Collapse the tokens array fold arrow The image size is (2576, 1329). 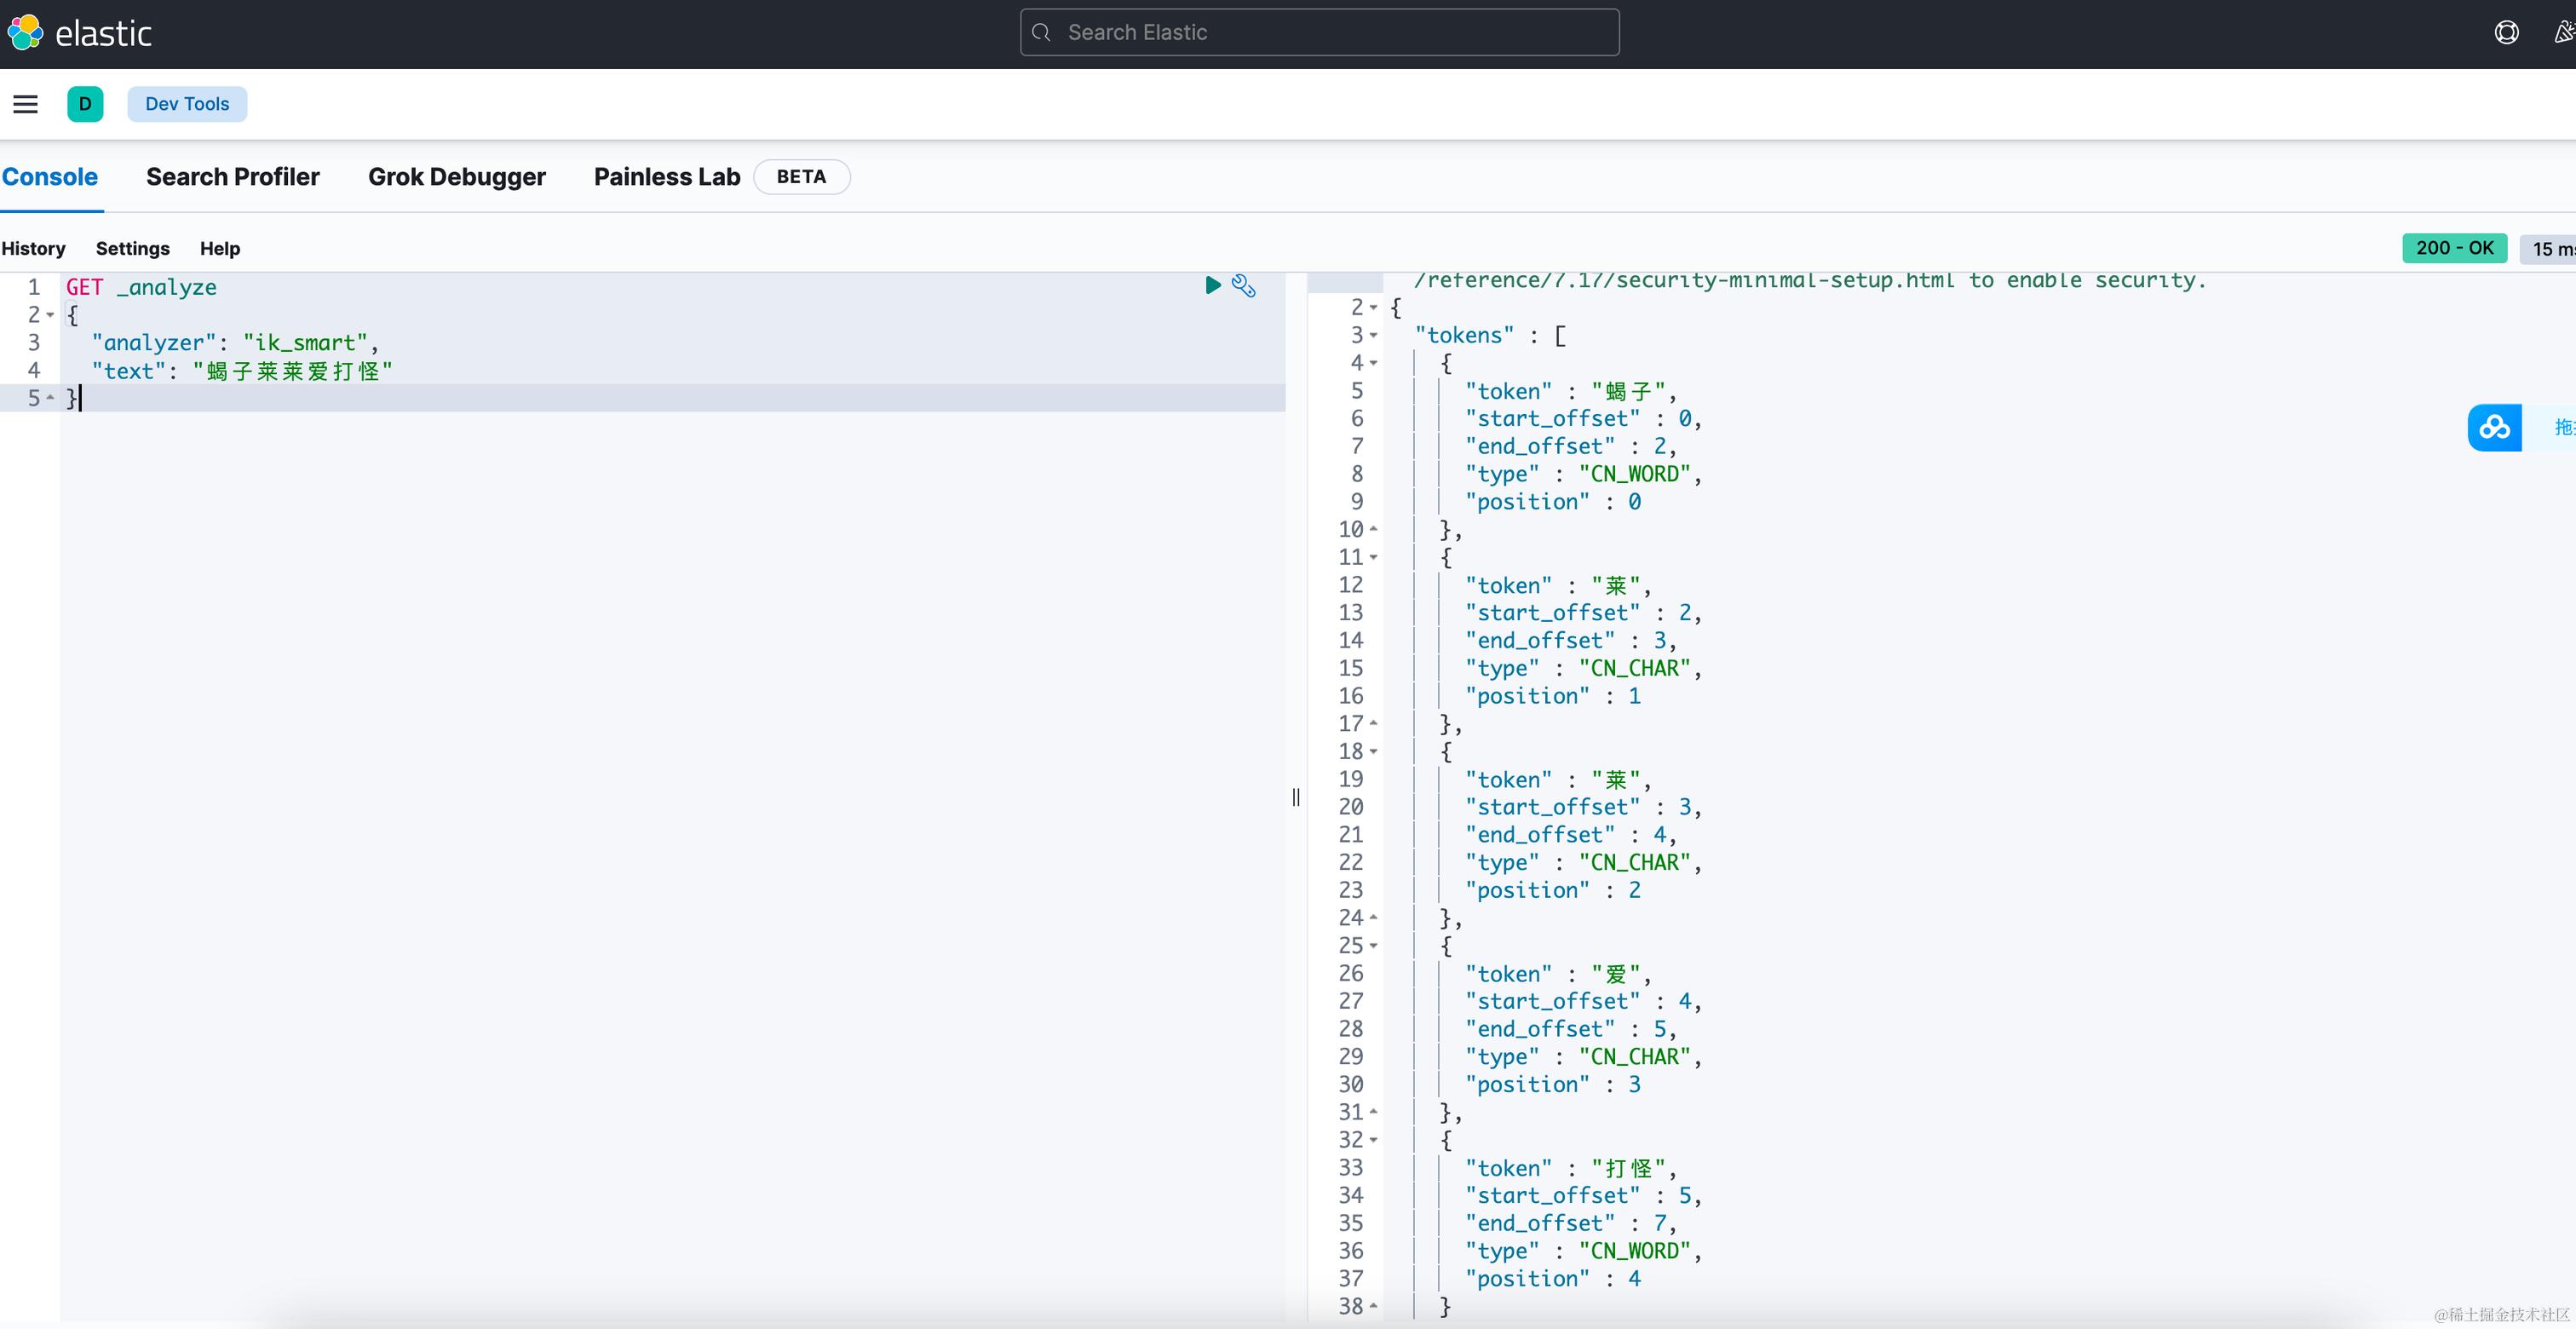[x=1373, y=335]
